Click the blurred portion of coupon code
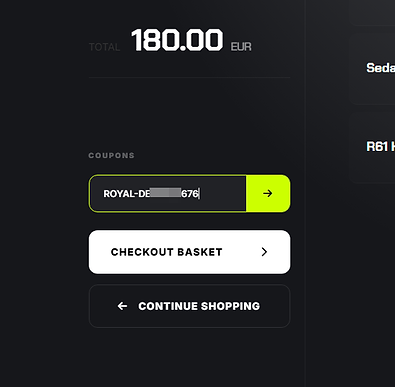This screenshot has height=387, width=395. coord(166,193)
